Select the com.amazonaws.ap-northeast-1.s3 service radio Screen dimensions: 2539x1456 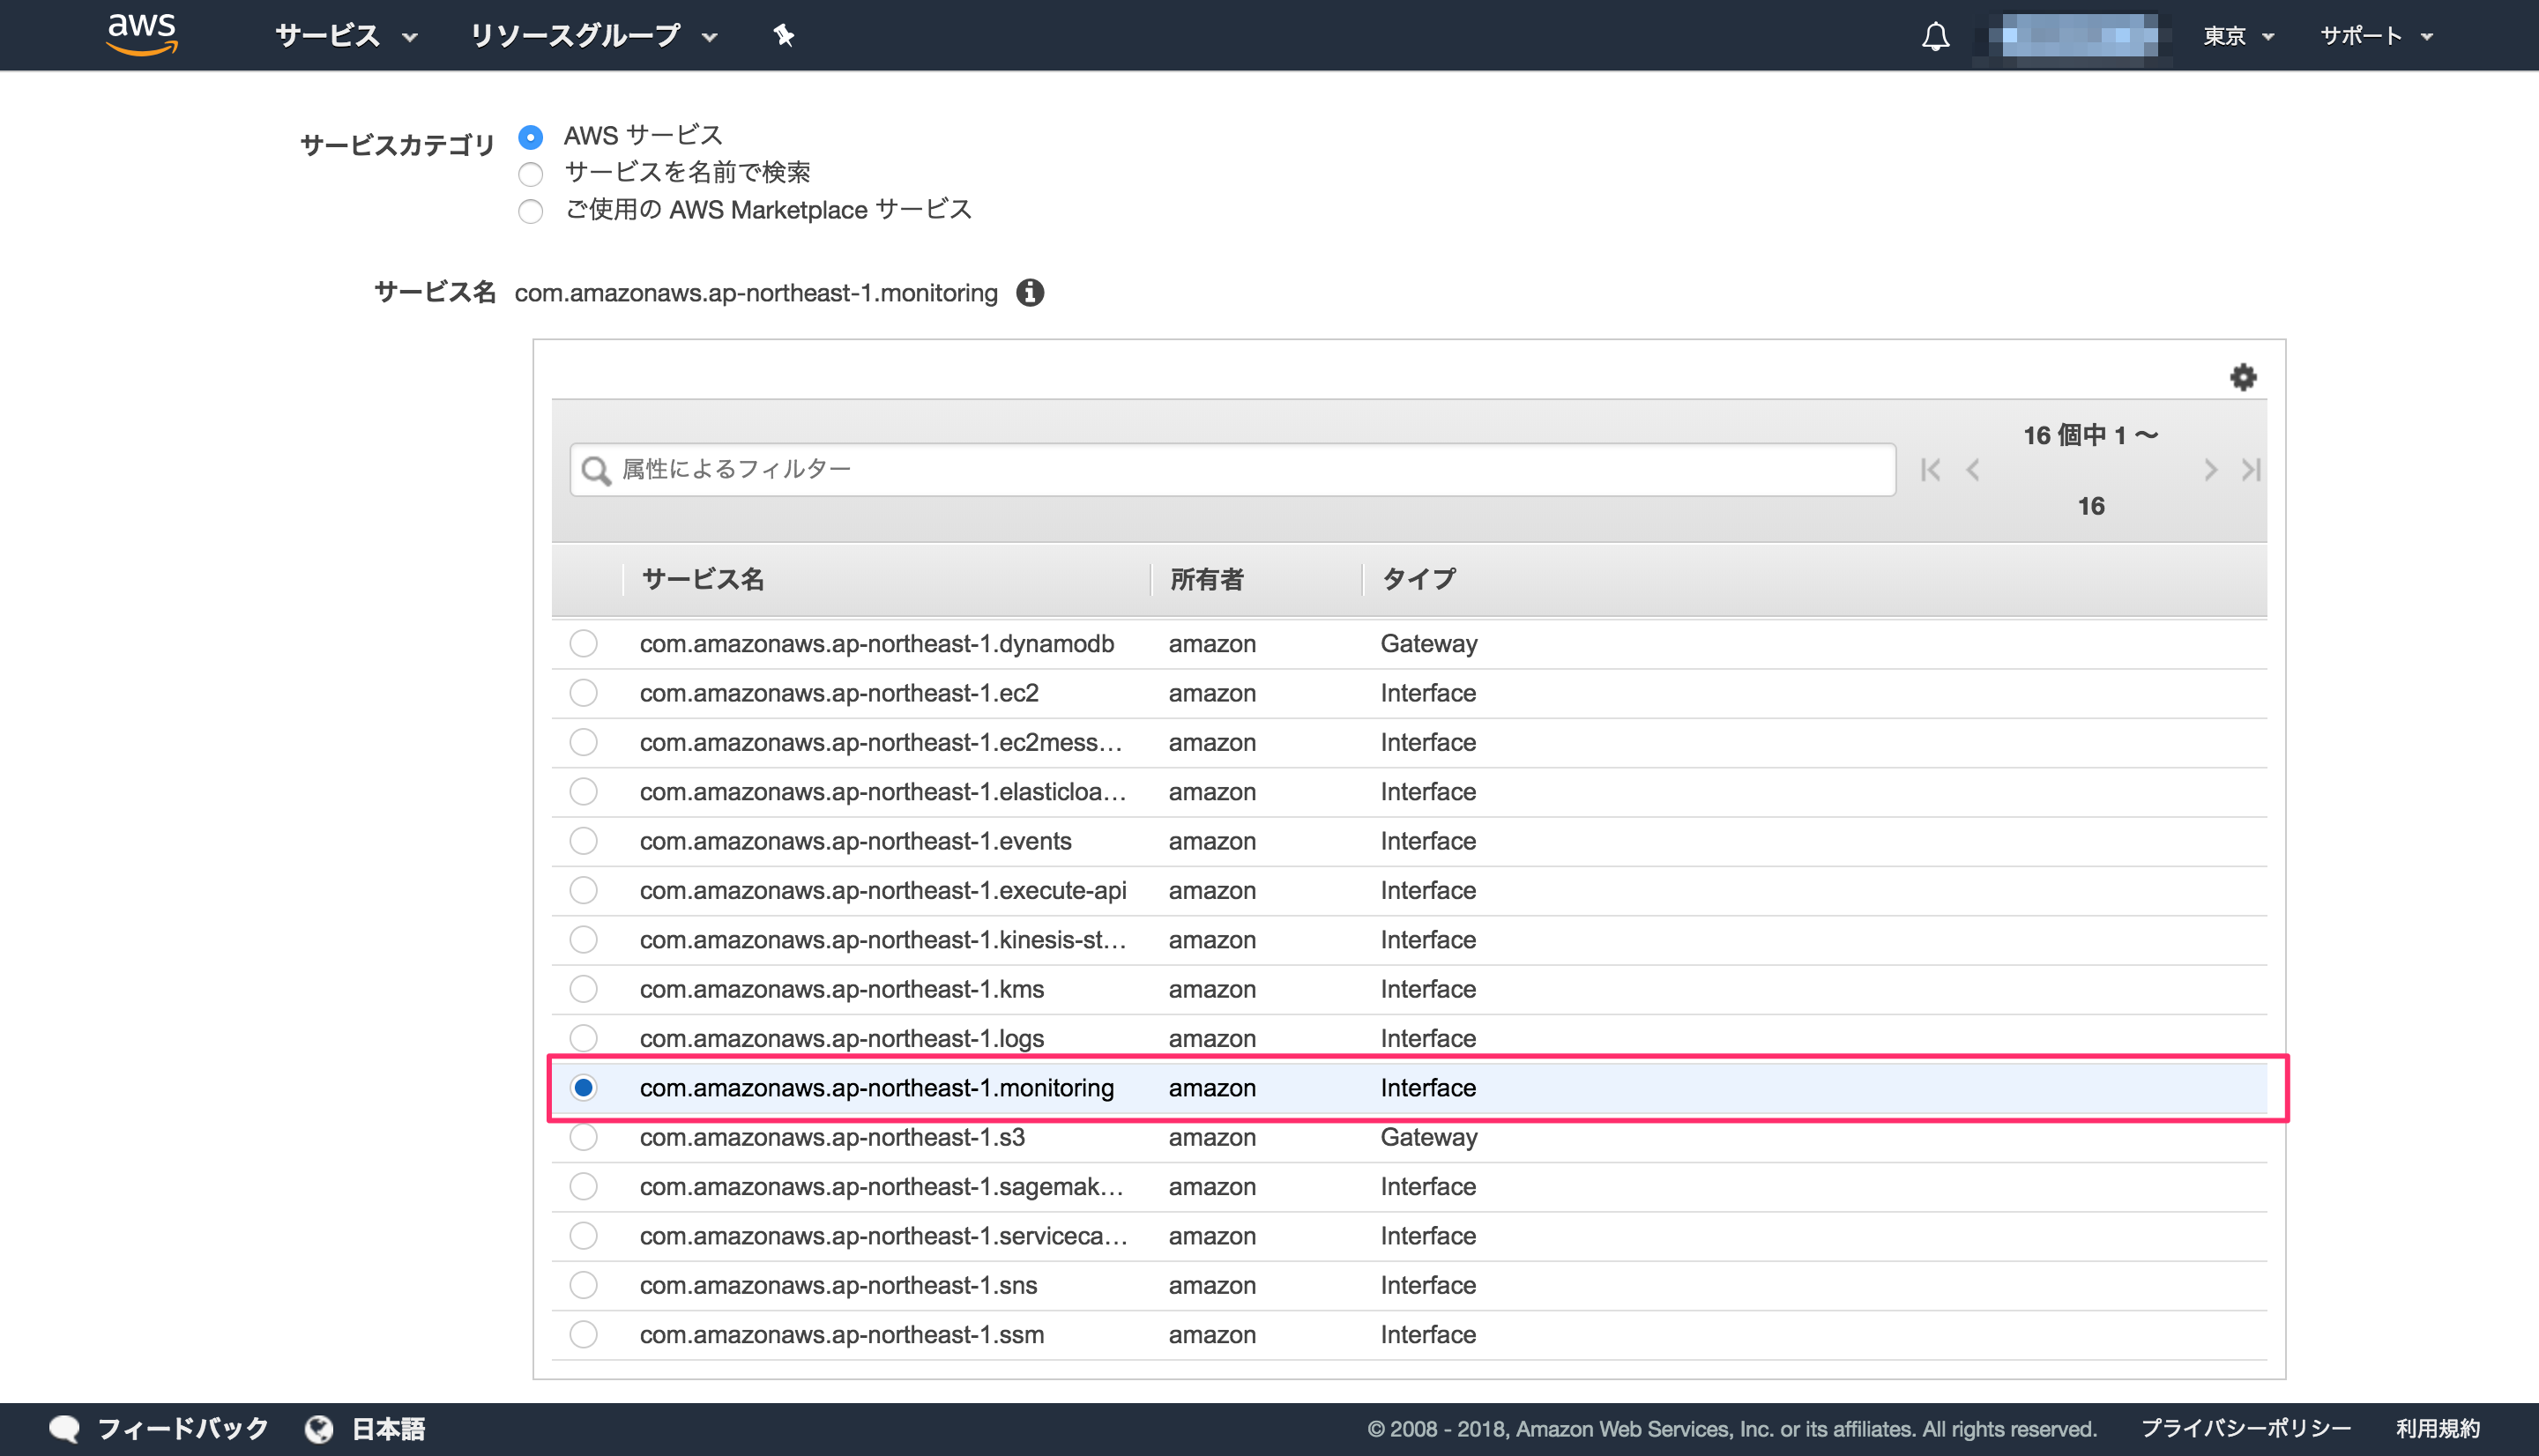click(584, 1137)
